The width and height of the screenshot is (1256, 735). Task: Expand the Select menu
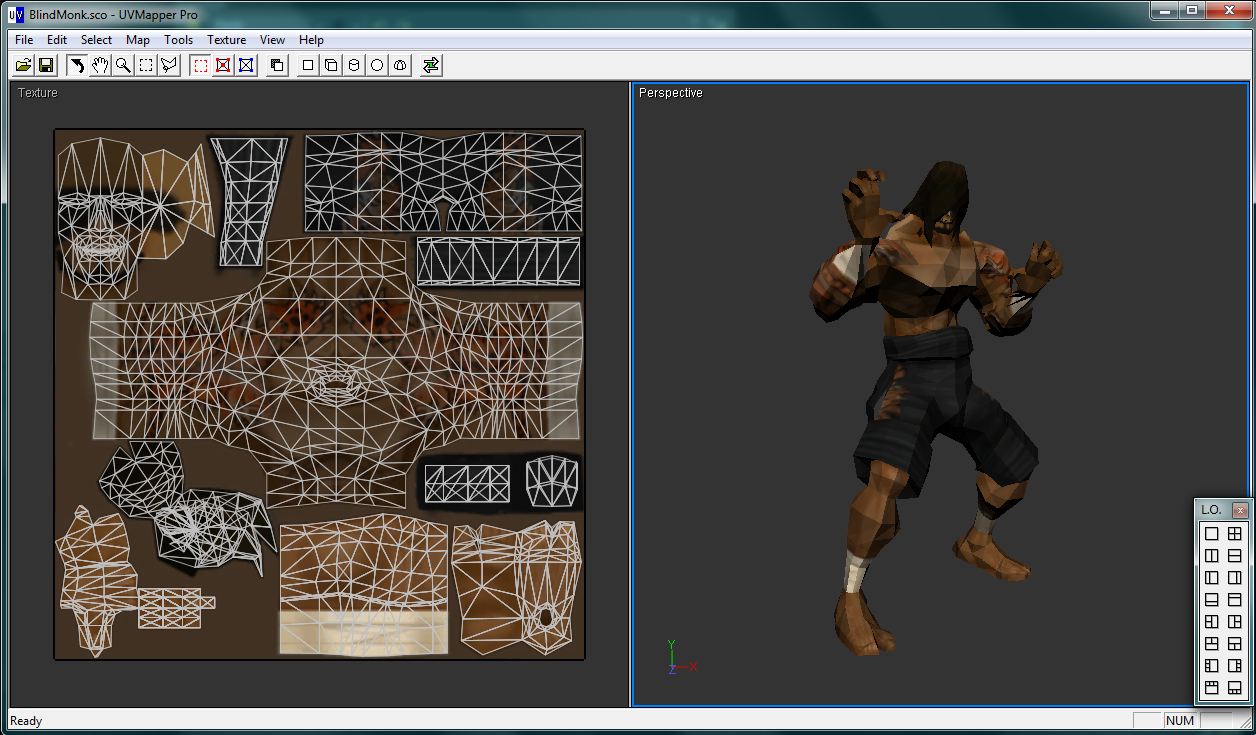coord(96,40)
